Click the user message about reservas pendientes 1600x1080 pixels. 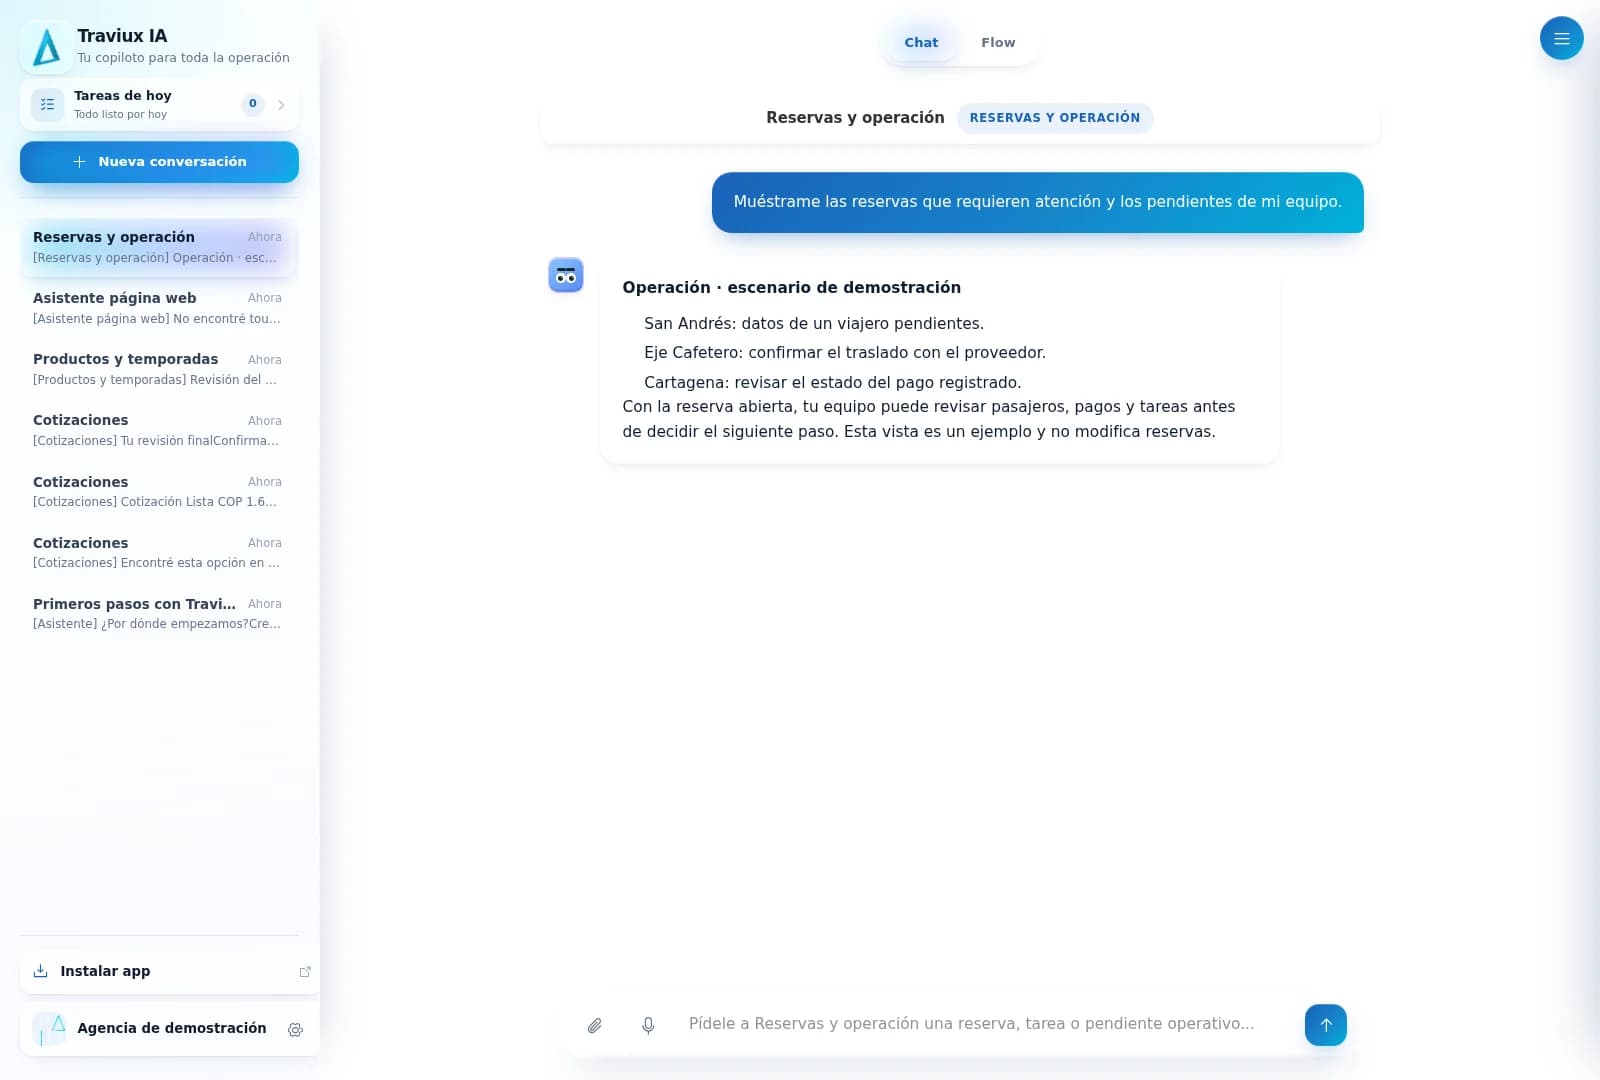[1037, 202]
